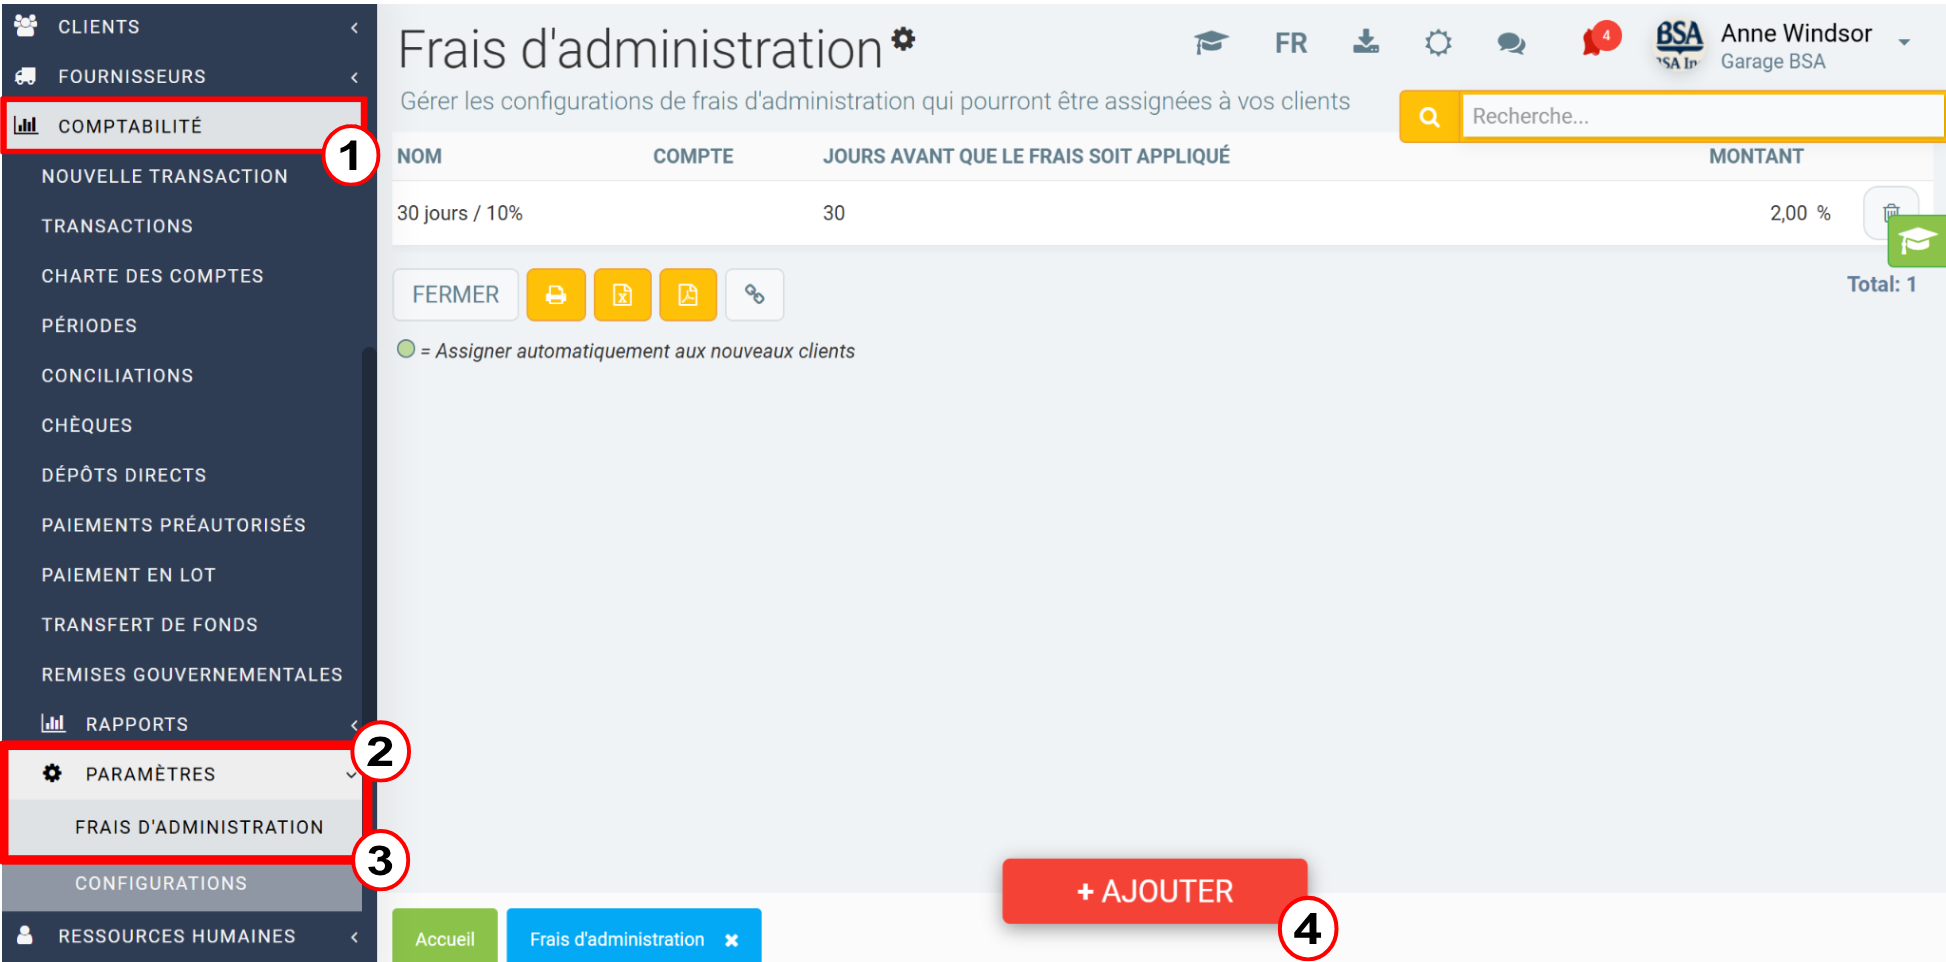
Task: Click the link icon button
Action: tap(755, 295)
